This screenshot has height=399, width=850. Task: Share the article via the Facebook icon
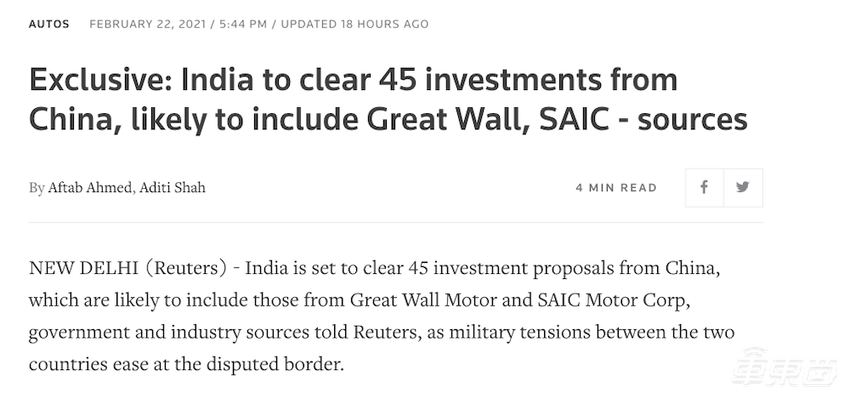pos(704,188)
